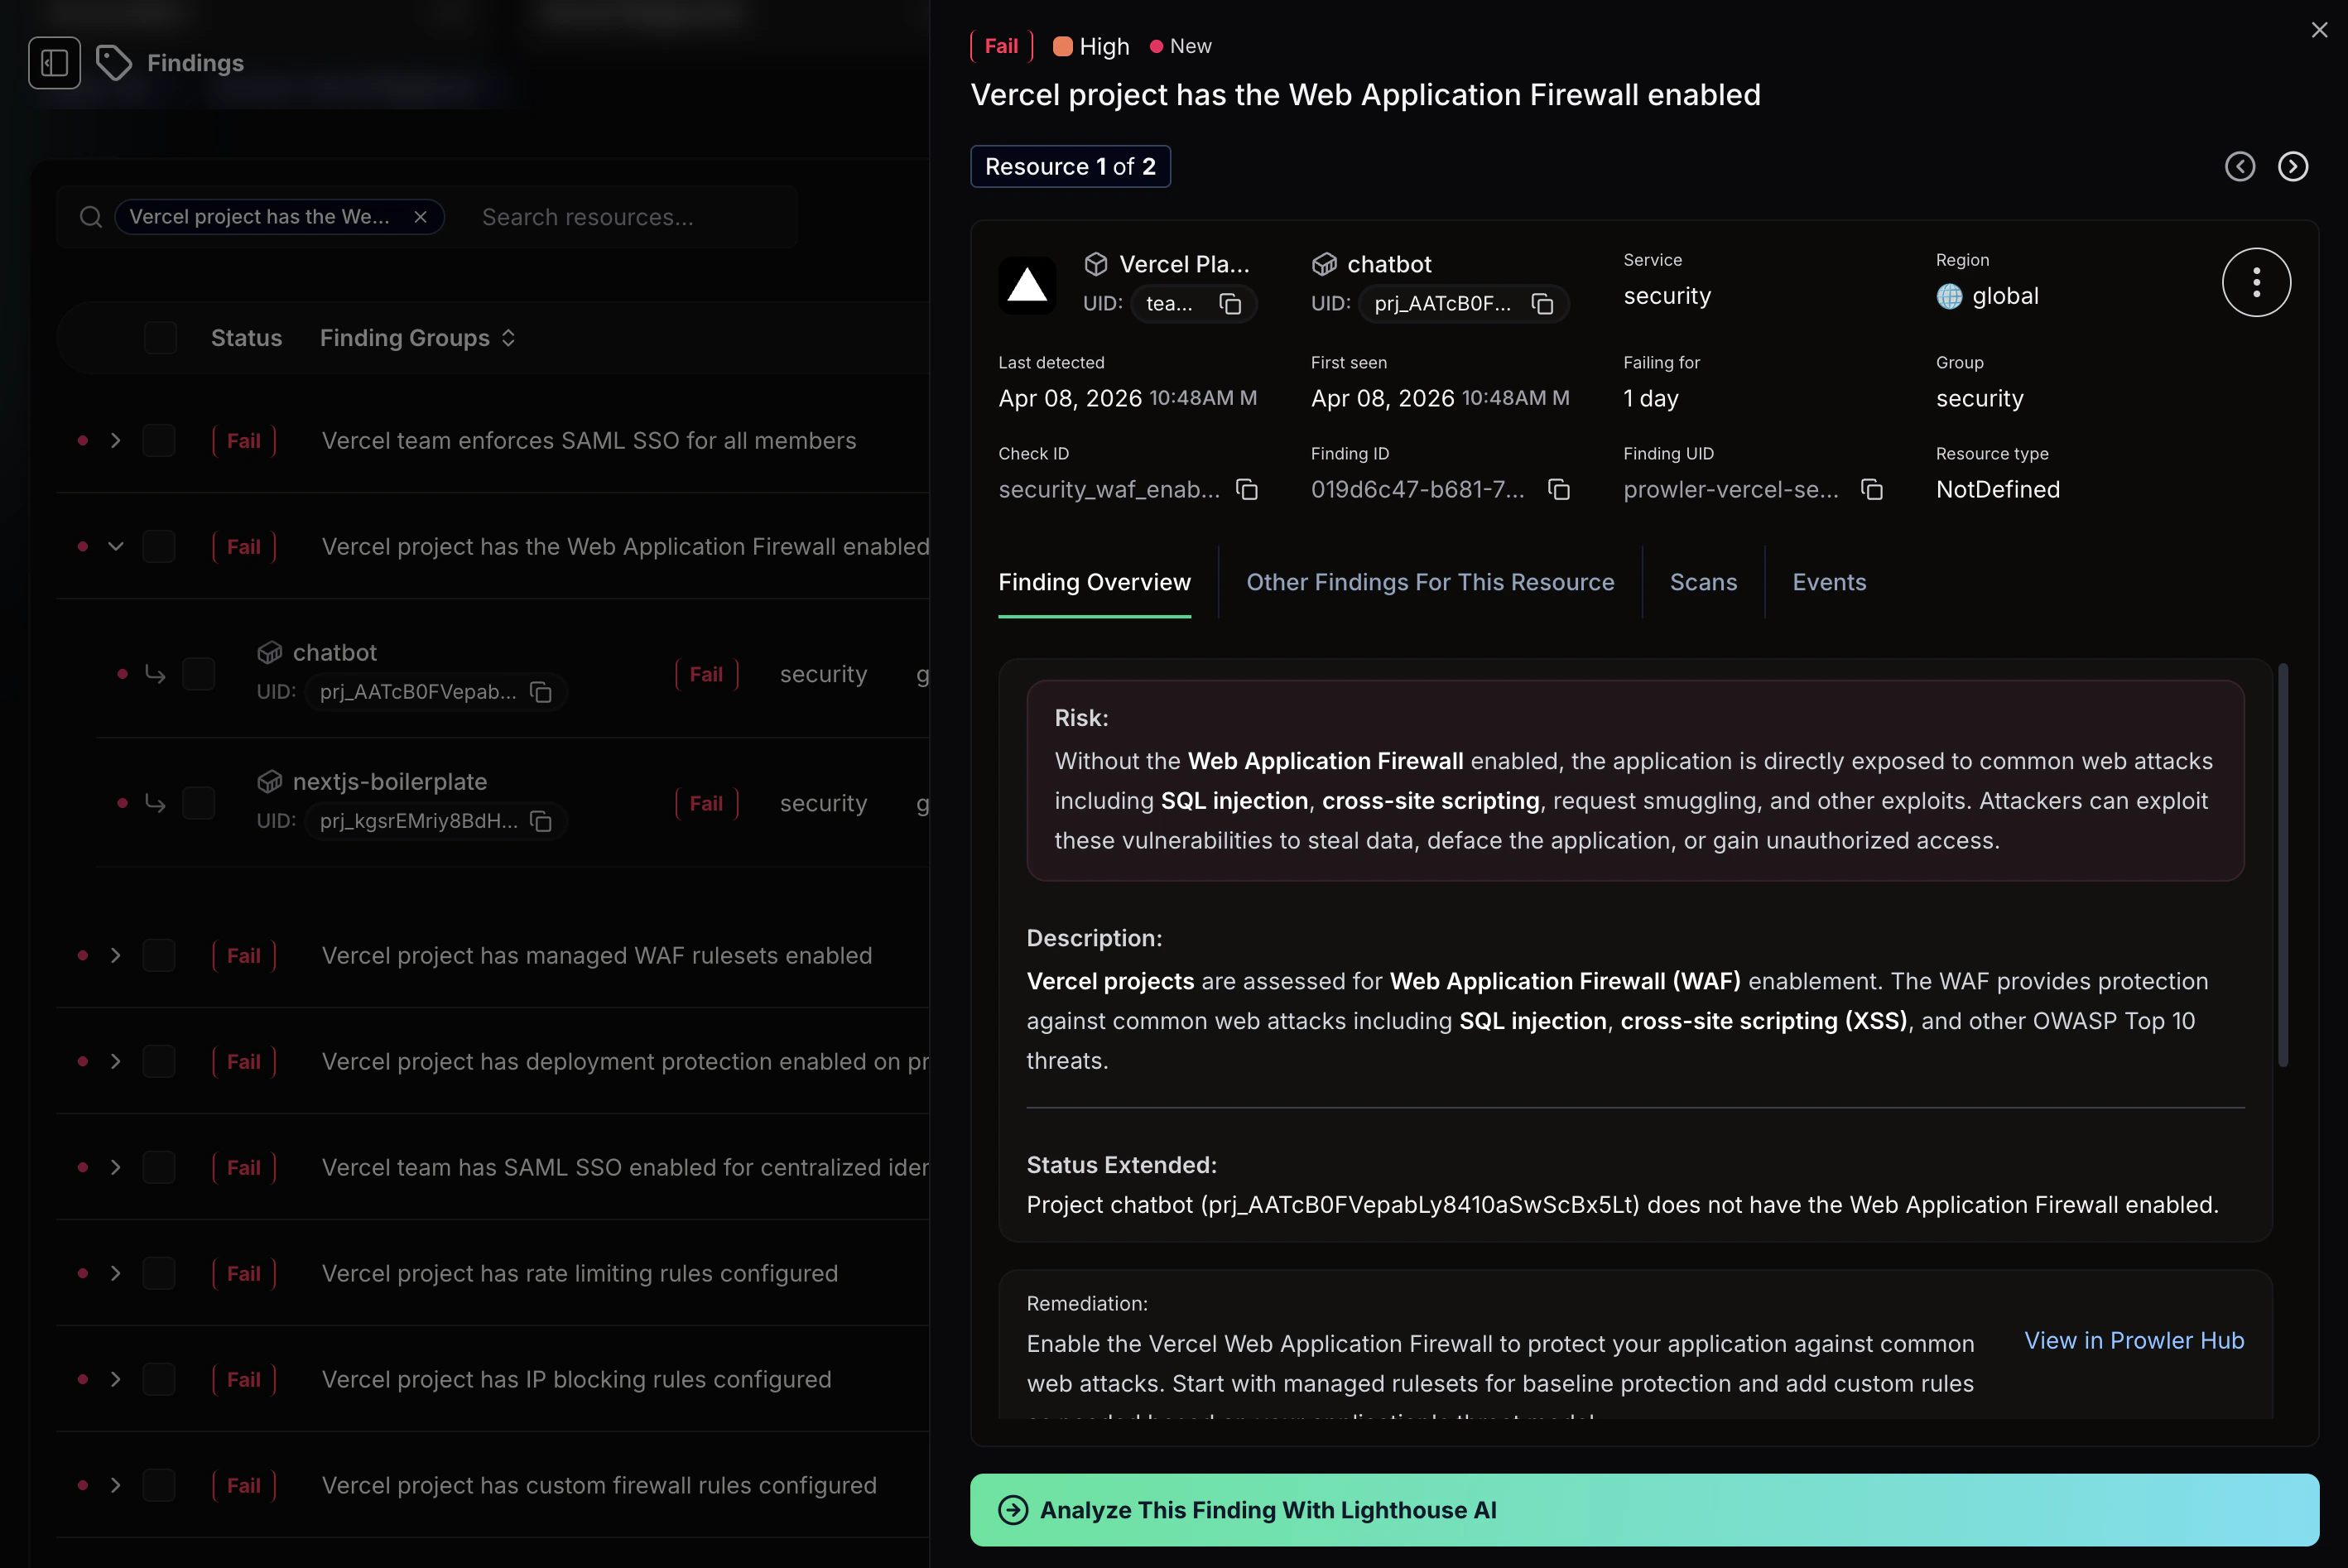Click the Vercel triangle provider logo

tap(1027, 285)
